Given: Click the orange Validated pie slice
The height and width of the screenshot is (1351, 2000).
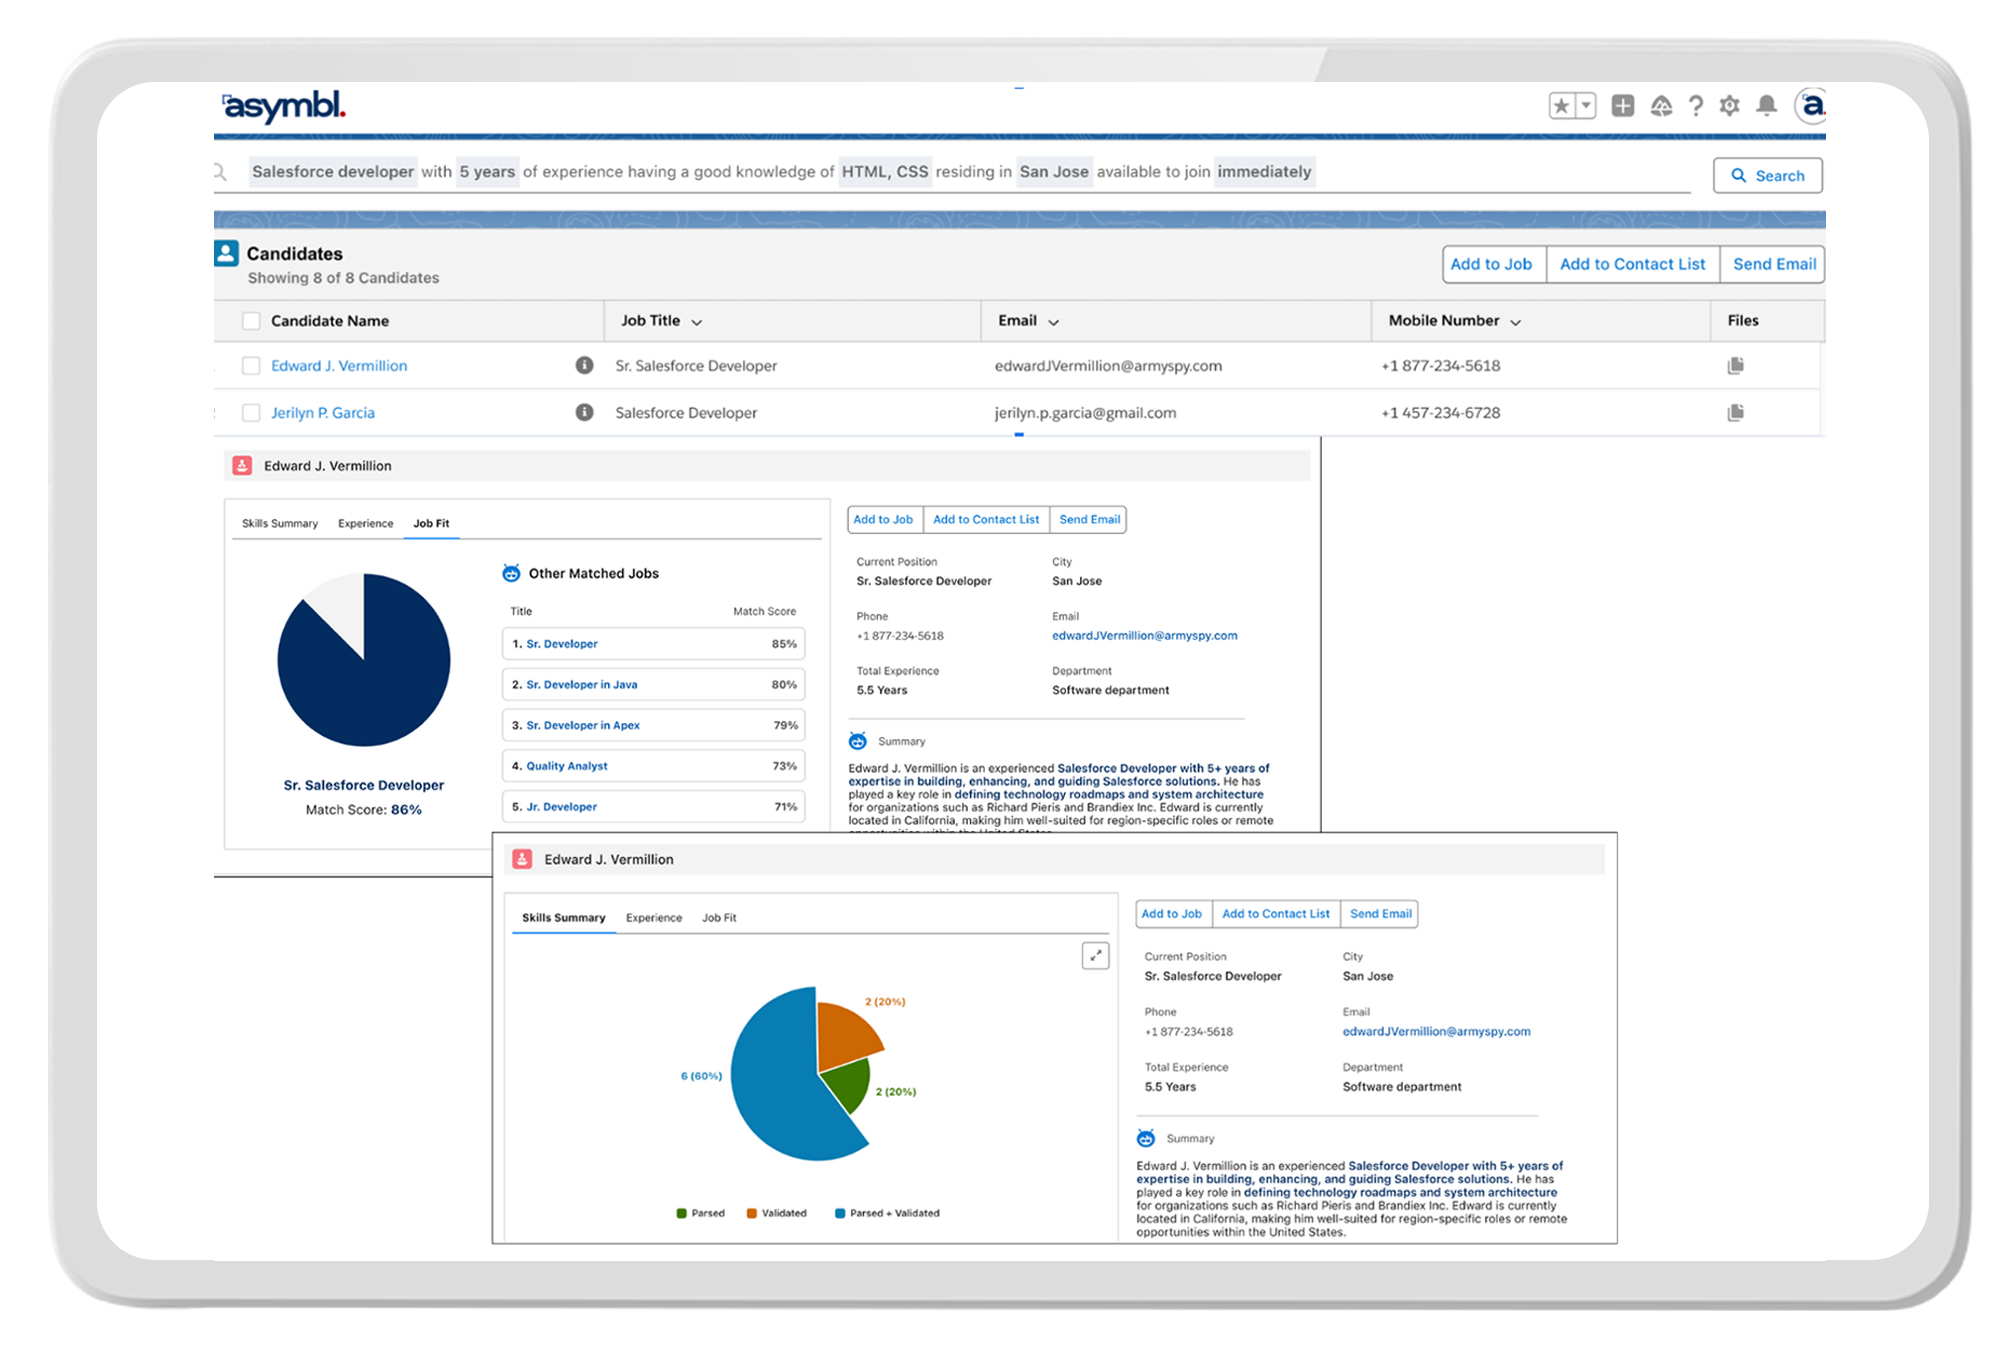Looking at the screenshot, I should point(845,1035).
